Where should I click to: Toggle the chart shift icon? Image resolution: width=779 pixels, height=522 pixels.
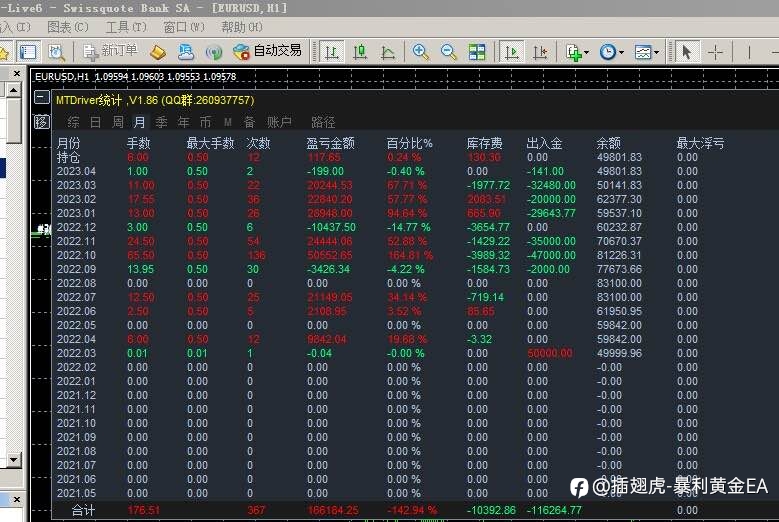(x=540, y=52)
